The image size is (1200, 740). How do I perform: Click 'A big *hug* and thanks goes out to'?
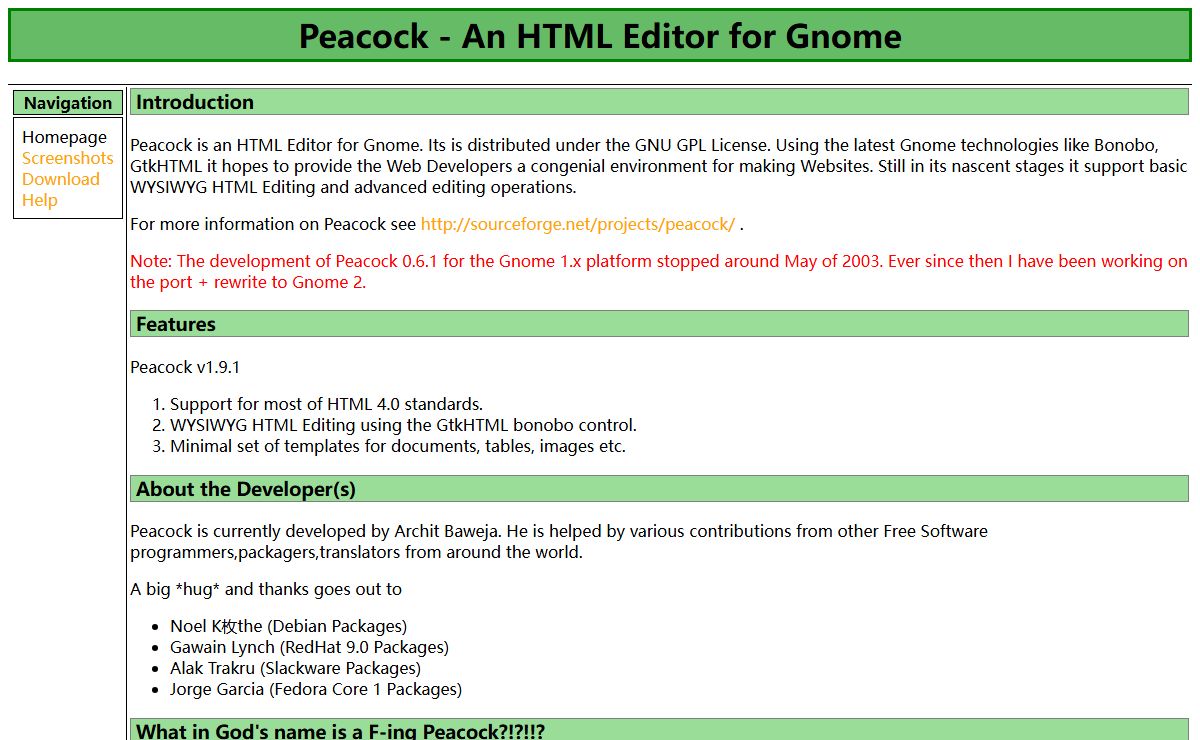[266, 589]
